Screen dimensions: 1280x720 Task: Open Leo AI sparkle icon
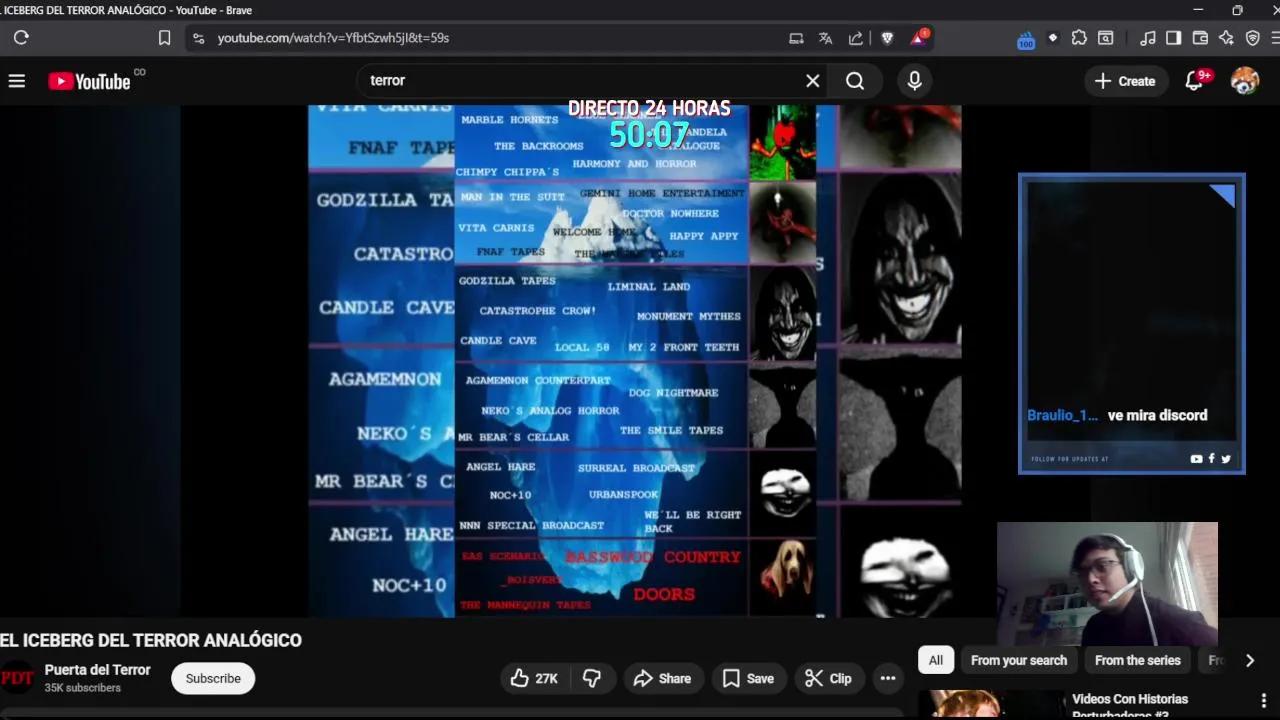coord(1226,38)
